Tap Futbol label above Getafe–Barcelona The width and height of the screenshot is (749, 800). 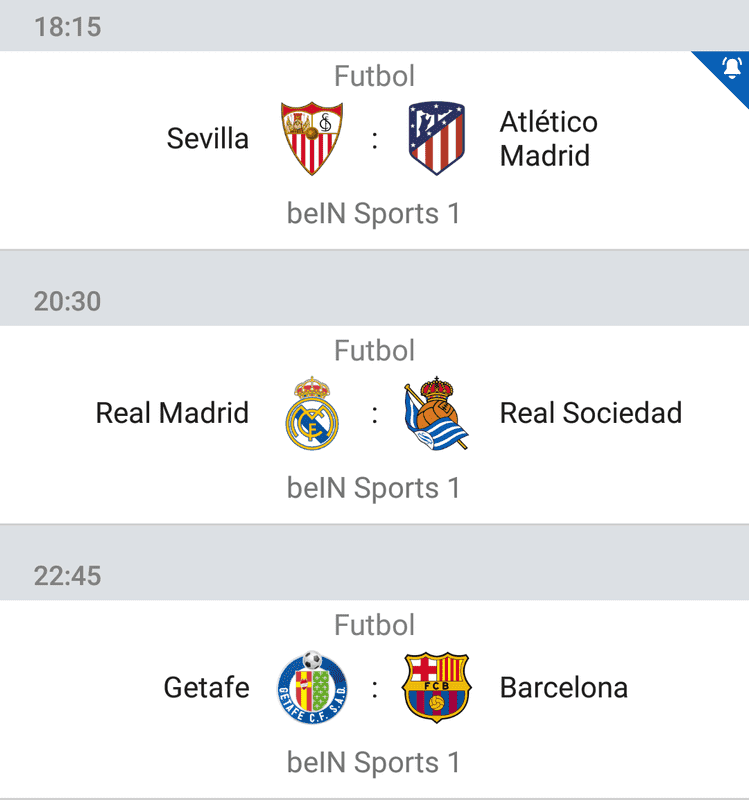(374, 625)
